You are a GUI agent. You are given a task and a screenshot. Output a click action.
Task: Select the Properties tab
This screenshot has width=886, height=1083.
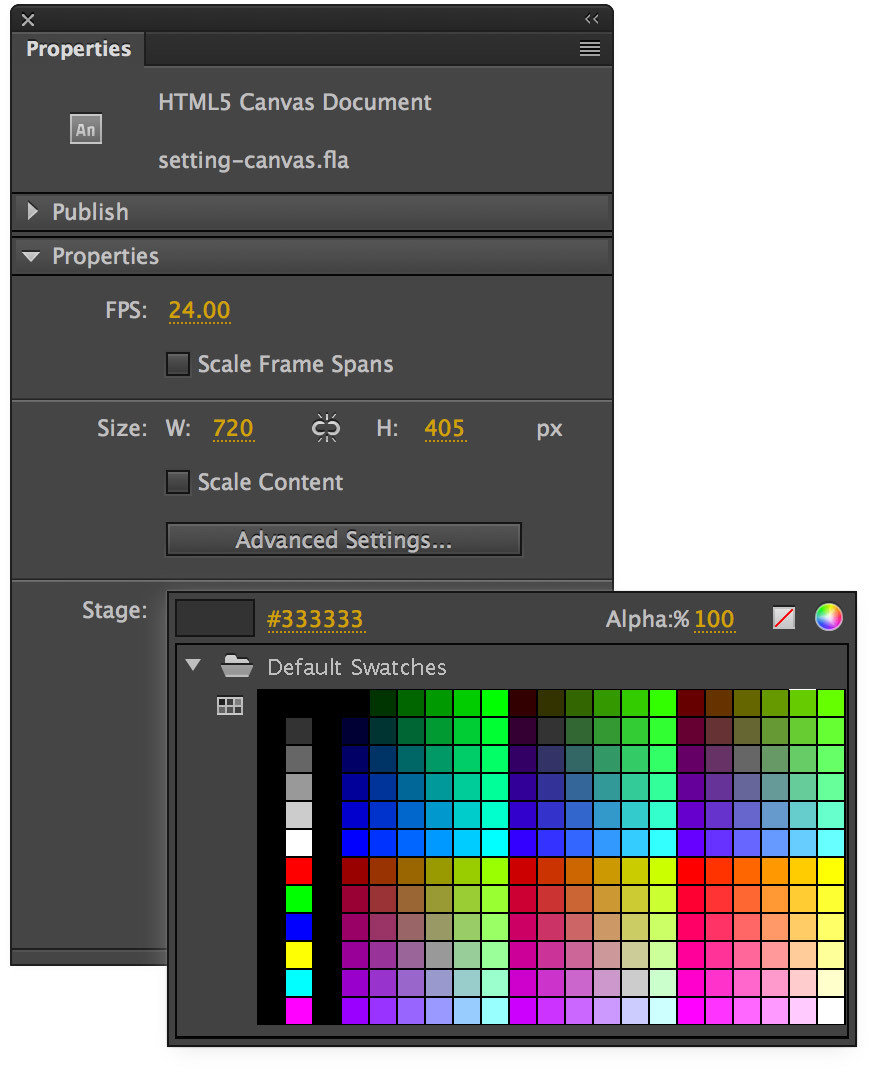[x=78, y=49]
